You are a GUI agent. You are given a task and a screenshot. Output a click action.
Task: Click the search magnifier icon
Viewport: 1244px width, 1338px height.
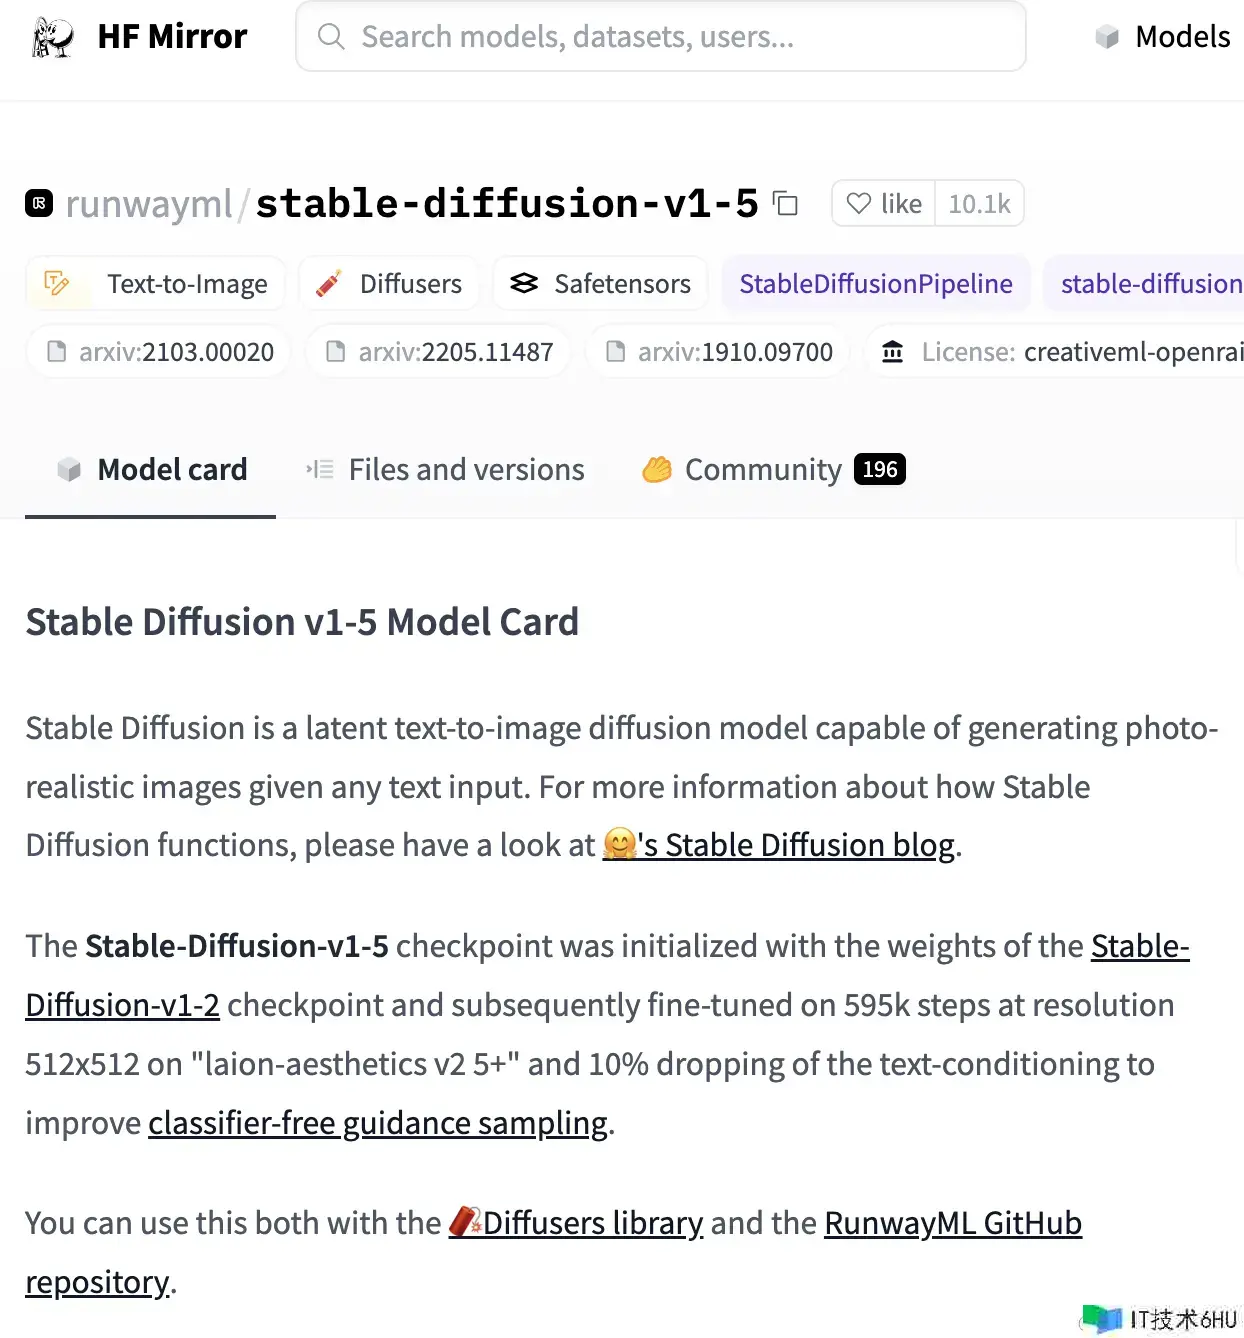331,37
